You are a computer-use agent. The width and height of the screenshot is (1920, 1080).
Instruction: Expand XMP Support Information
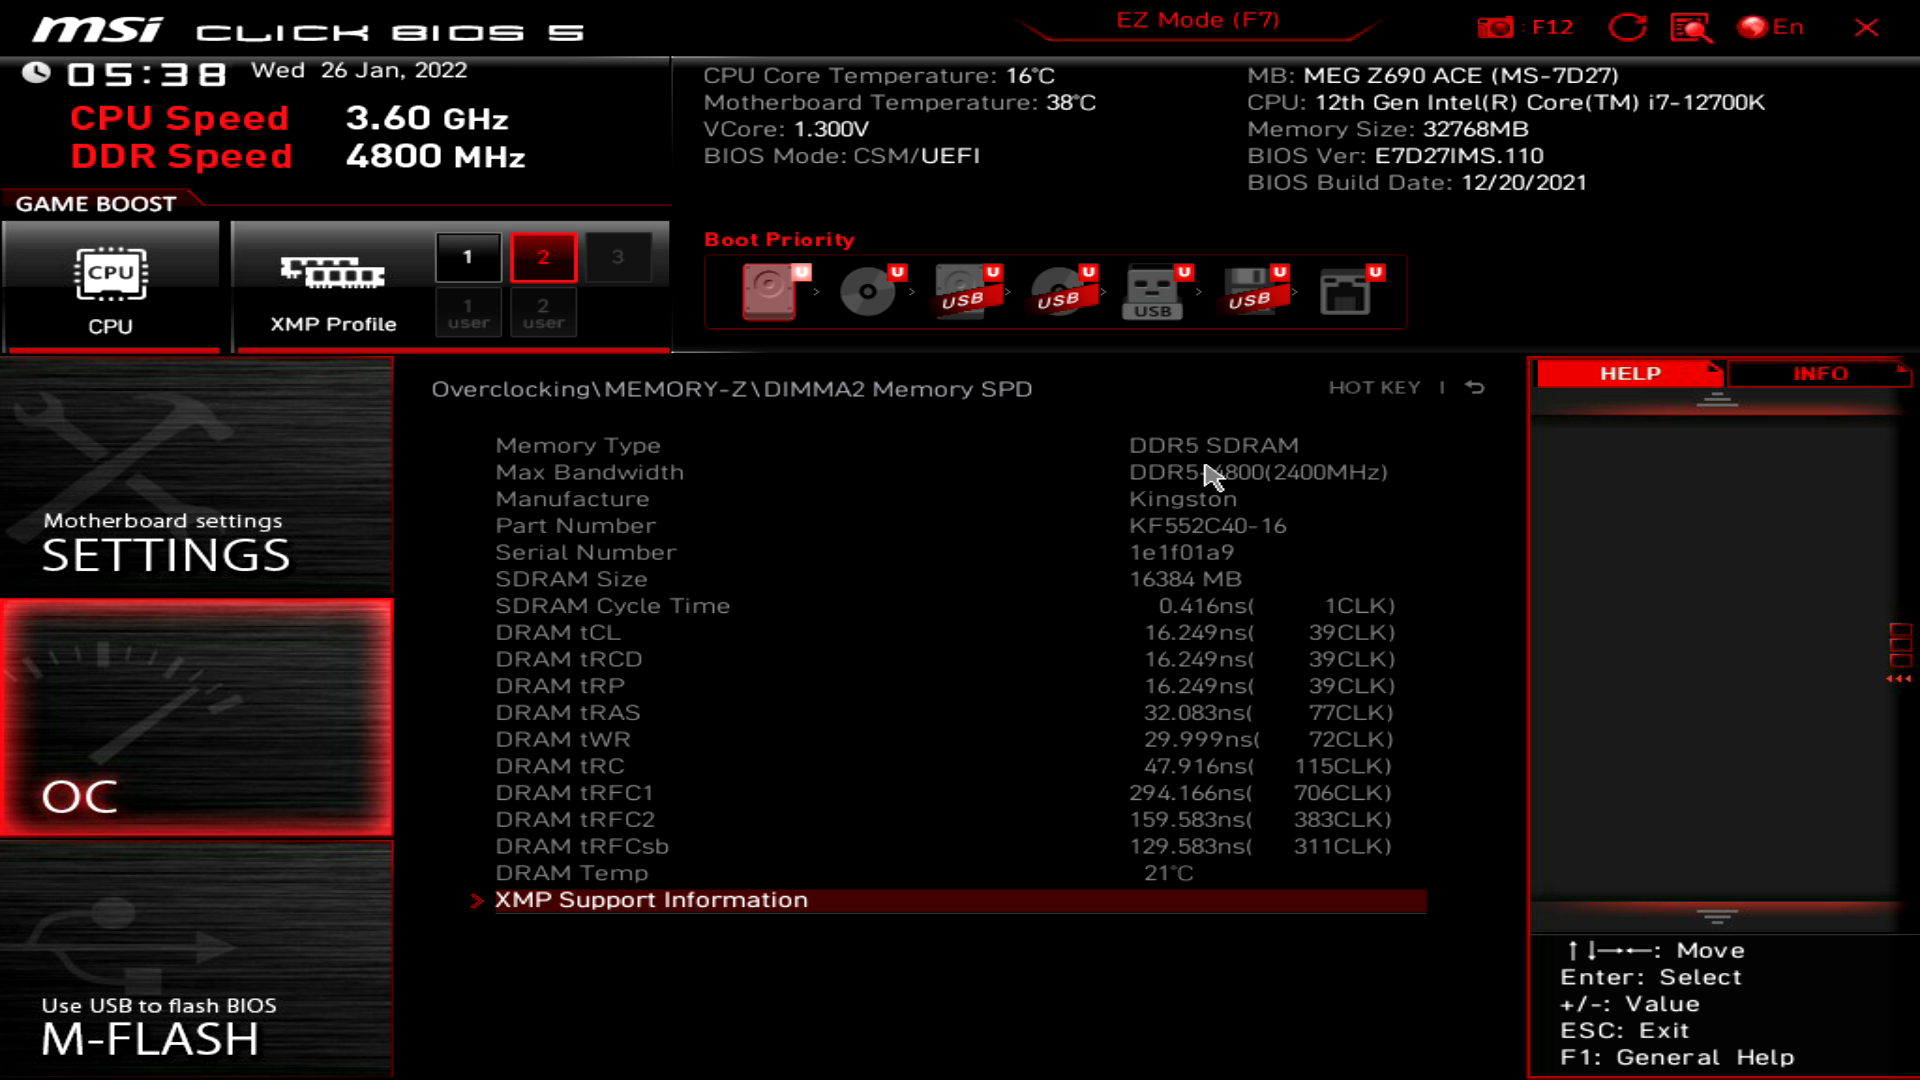[651, 899]
